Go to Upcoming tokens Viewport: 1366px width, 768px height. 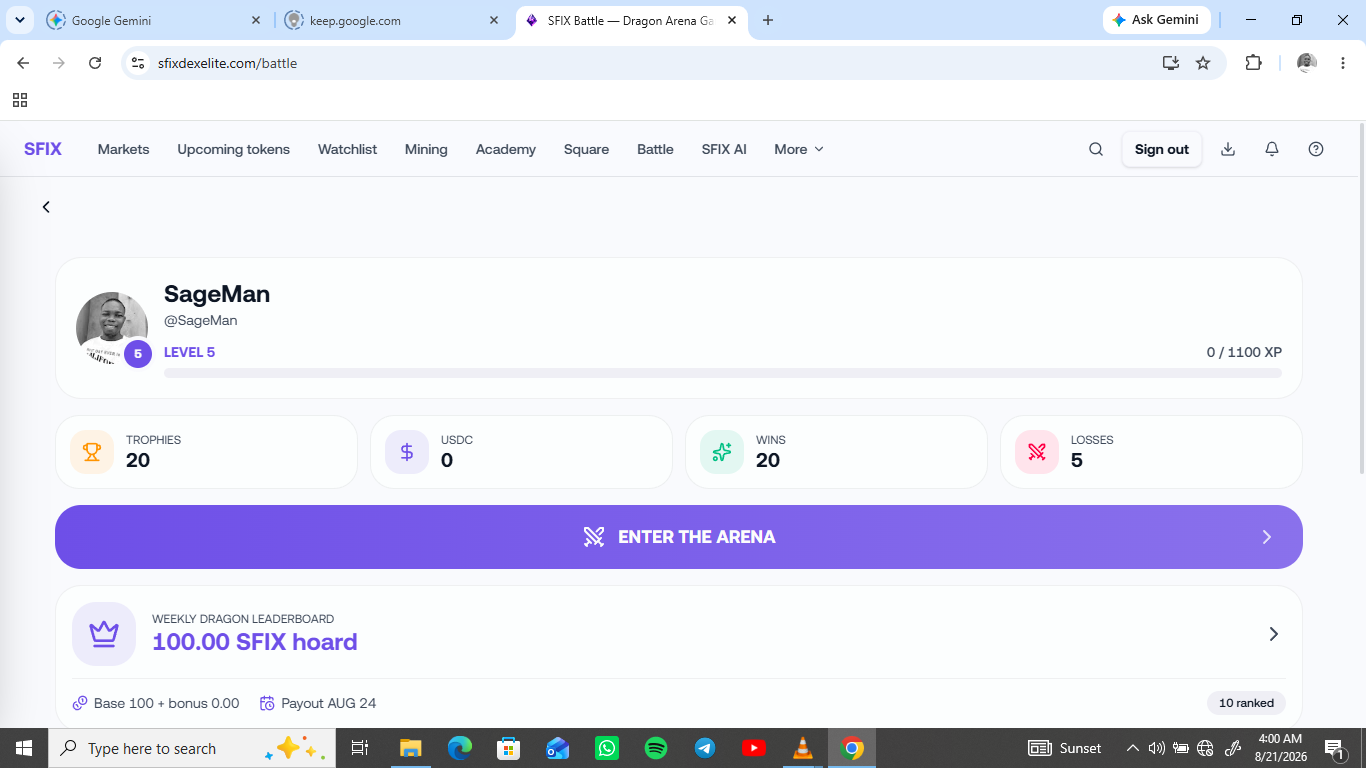(x=234, y=149)
